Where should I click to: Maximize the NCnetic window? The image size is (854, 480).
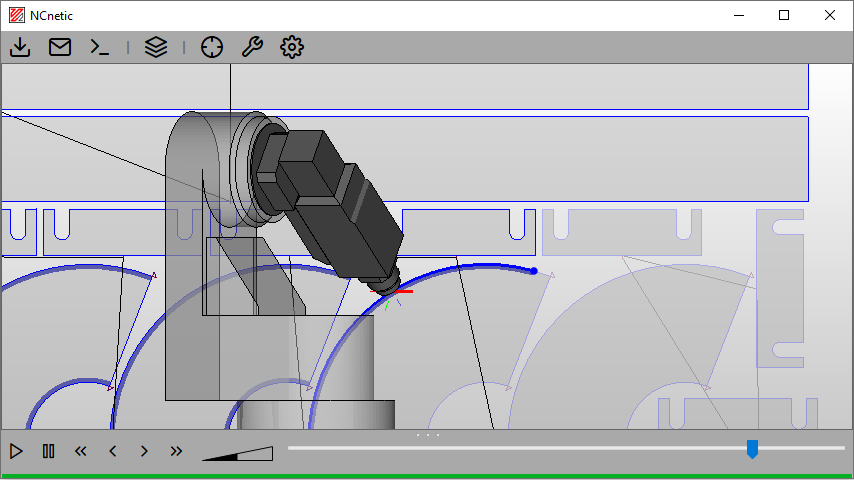tap(784, 15)
